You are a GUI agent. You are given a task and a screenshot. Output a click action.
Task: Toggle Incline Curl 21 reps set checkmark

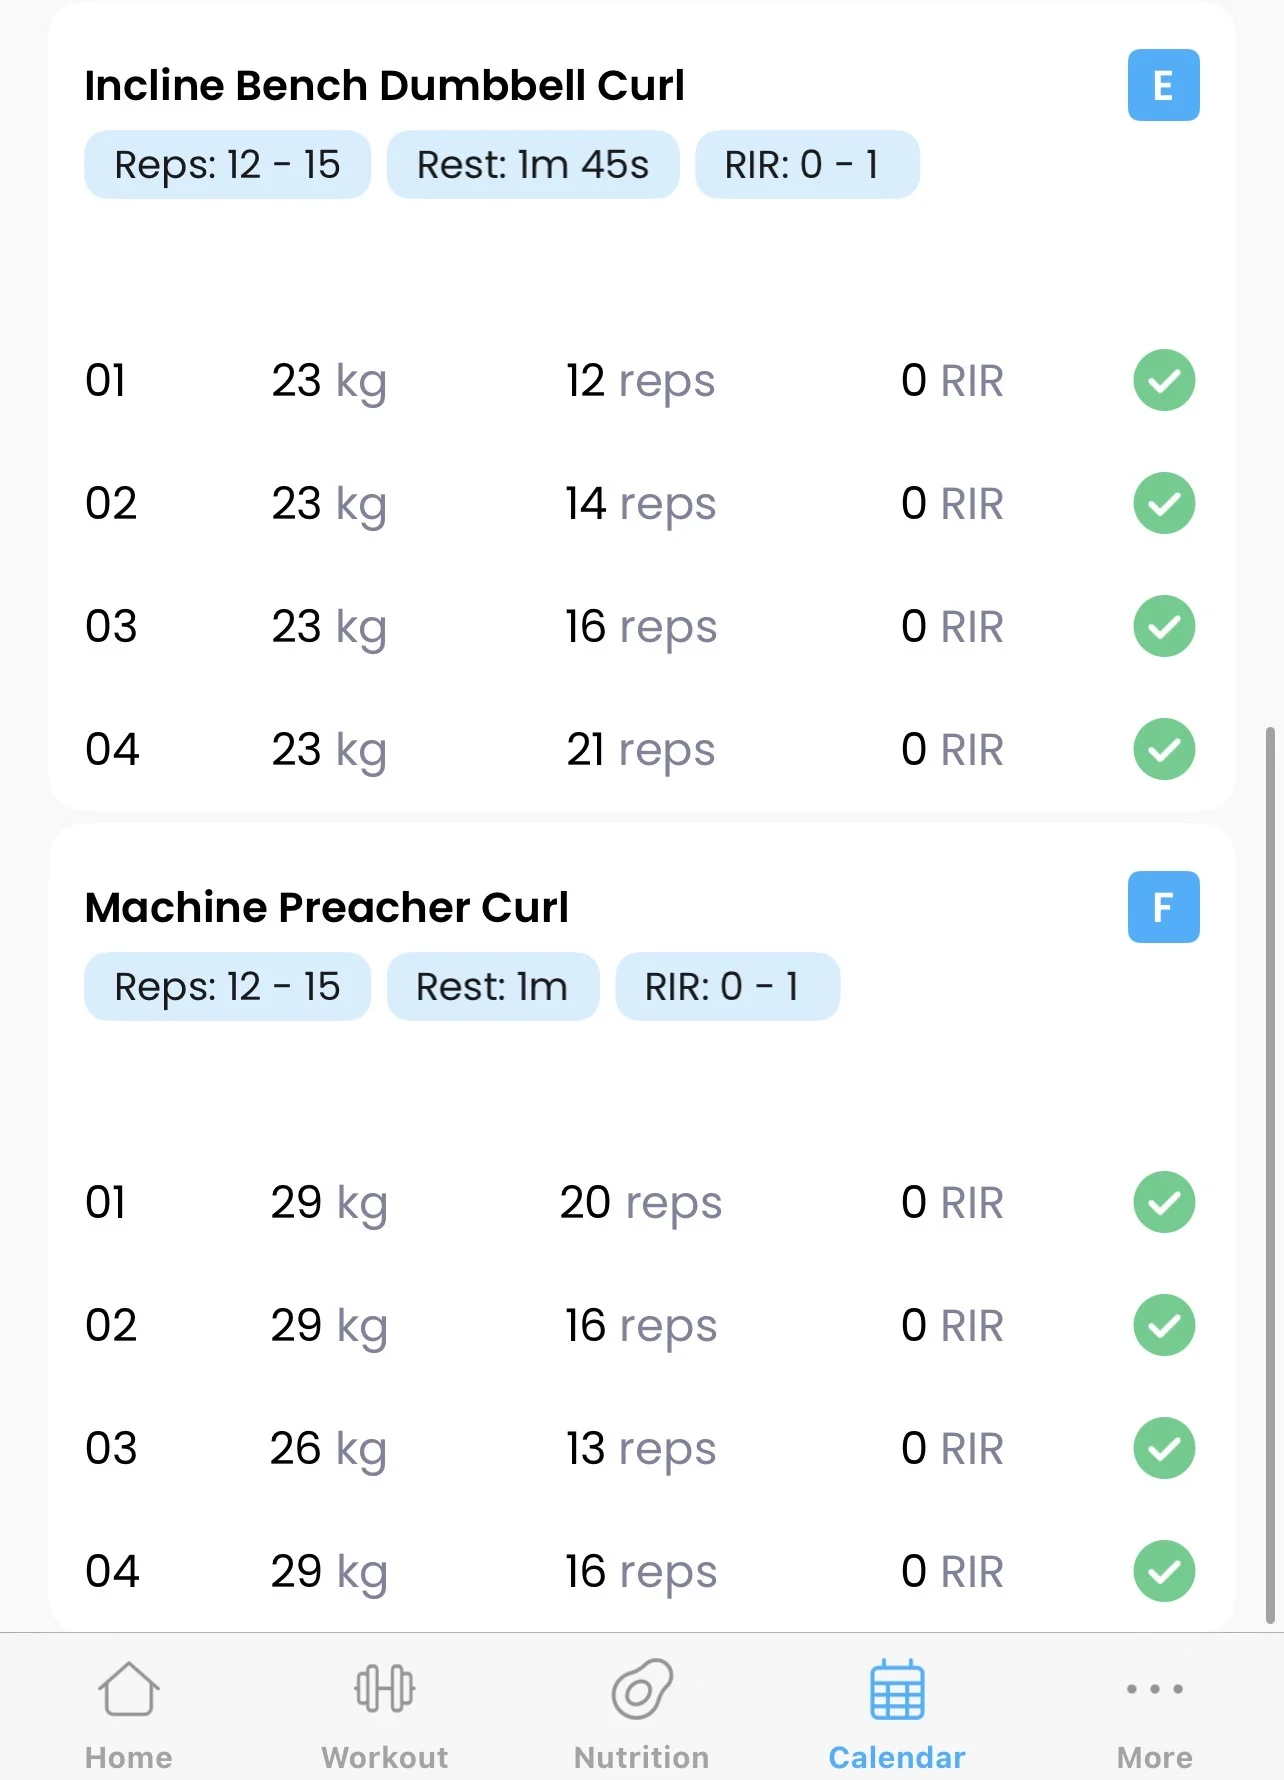click(1163, 749)
